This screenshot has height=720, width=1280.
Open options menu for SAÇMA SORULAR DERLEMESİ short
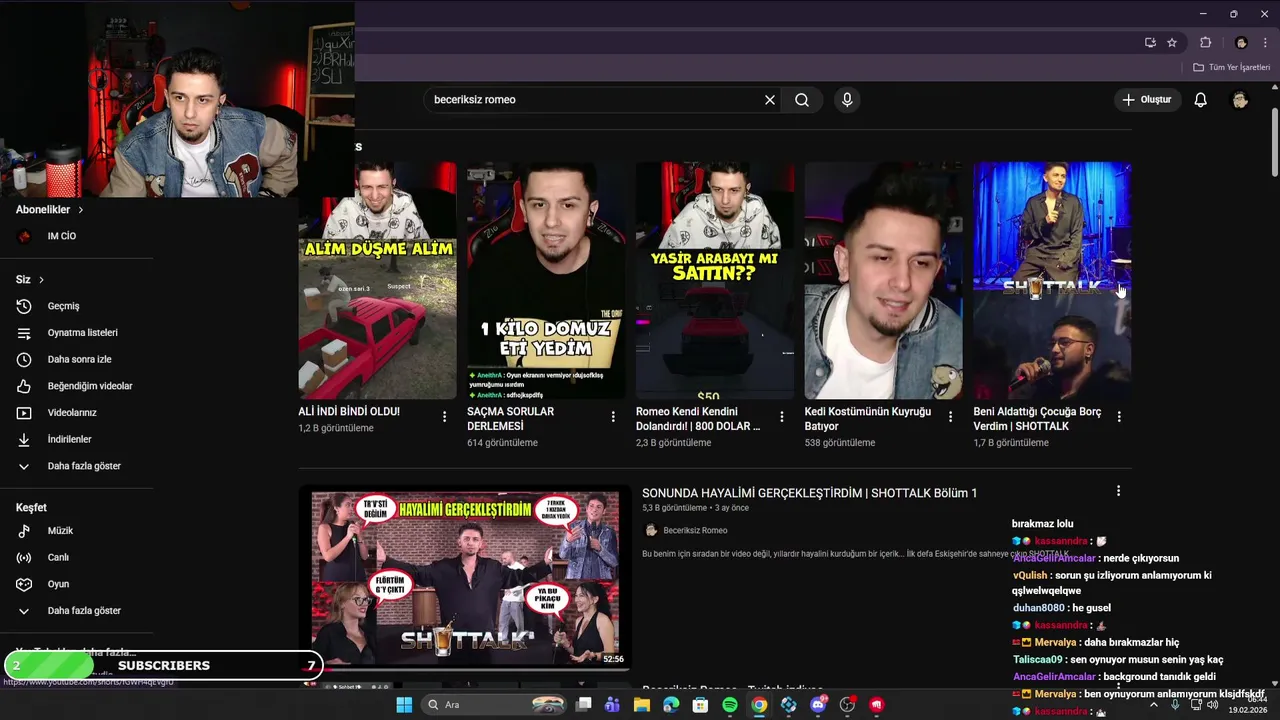[x=613, y=417]
